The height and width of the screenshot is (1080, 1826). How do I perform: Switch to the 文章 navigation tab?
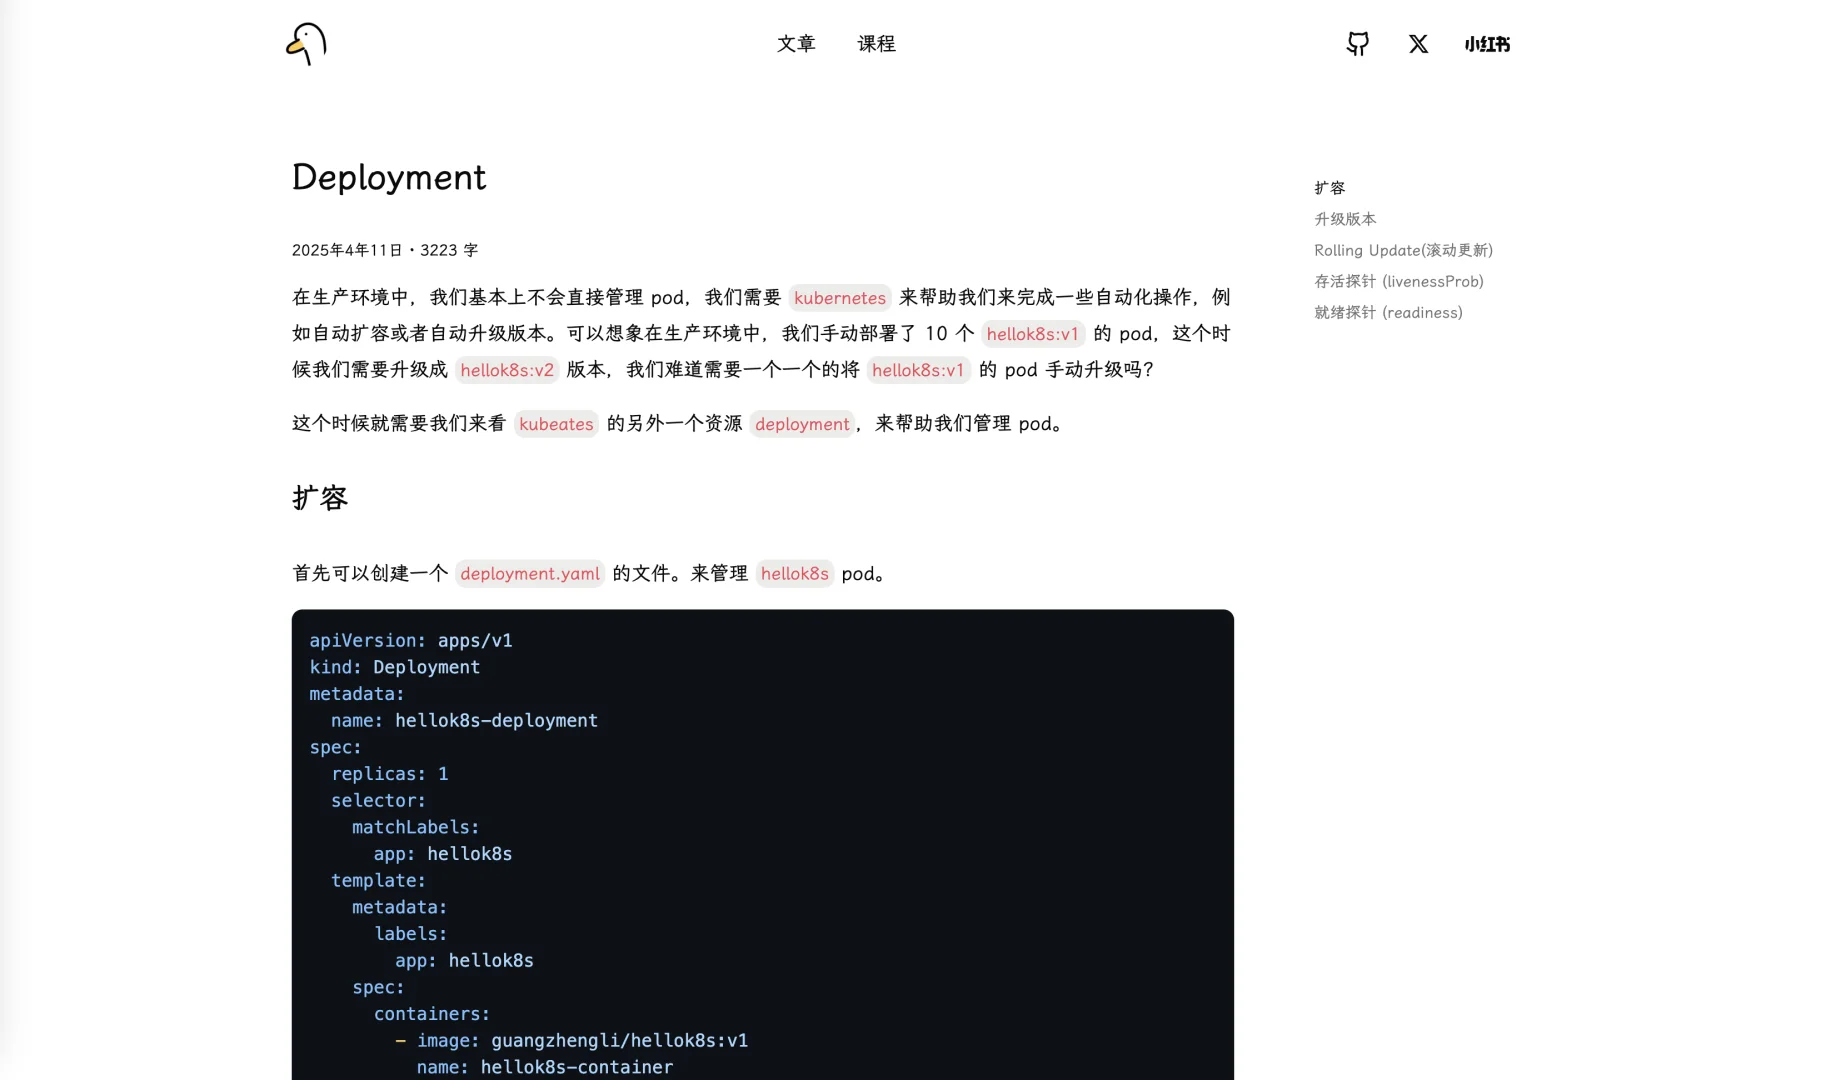point(796,44)
